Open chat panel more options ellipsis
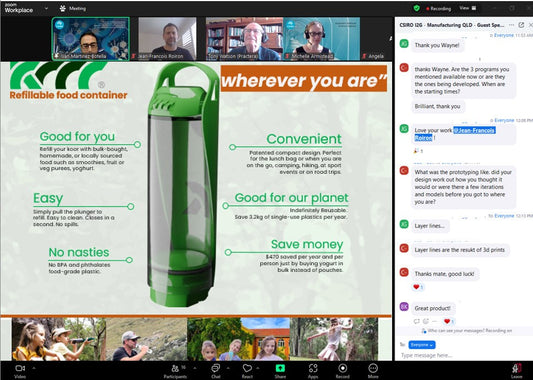Screen dimensions: 533x380 (511, 25)
